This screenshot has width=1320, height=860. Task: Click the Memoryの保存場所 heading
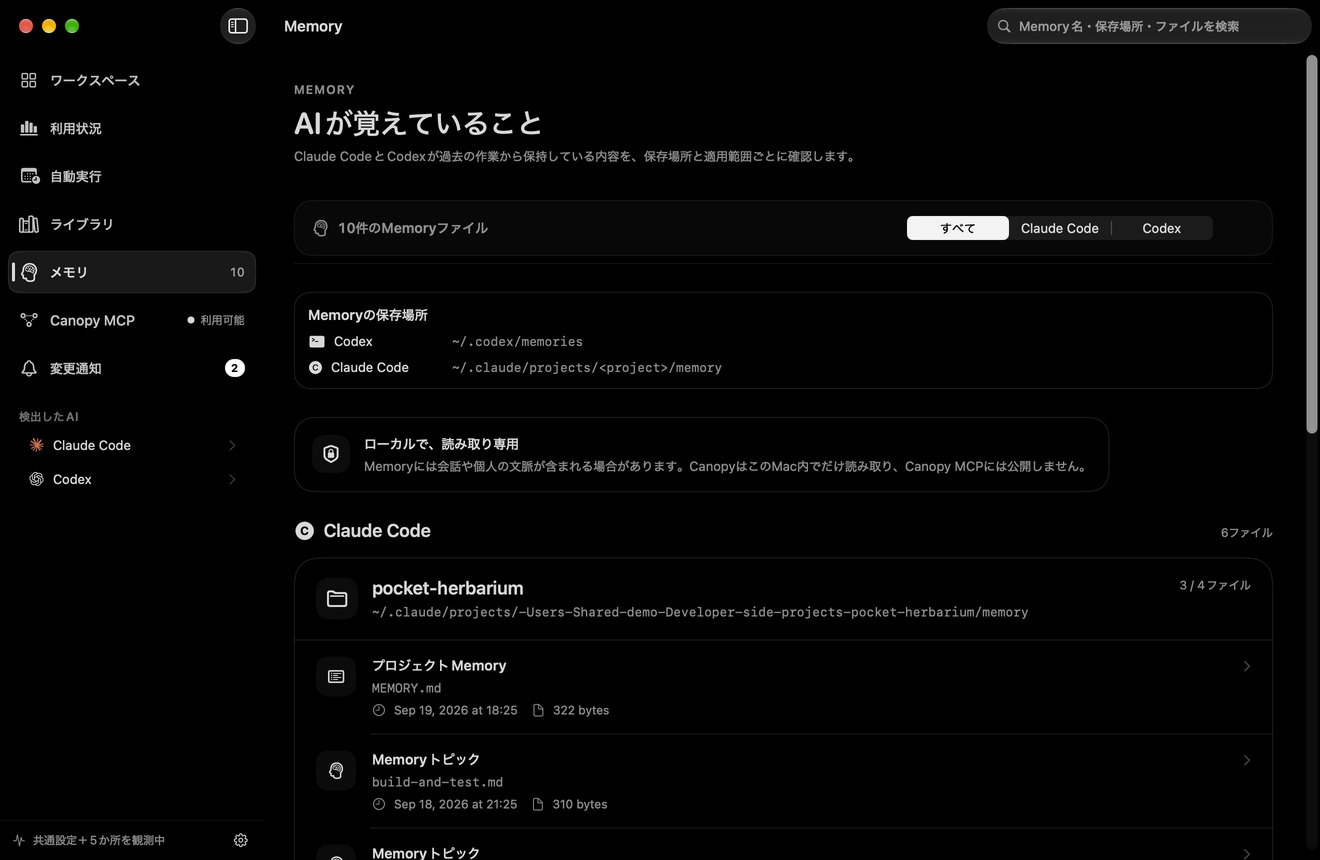[368, 315]
